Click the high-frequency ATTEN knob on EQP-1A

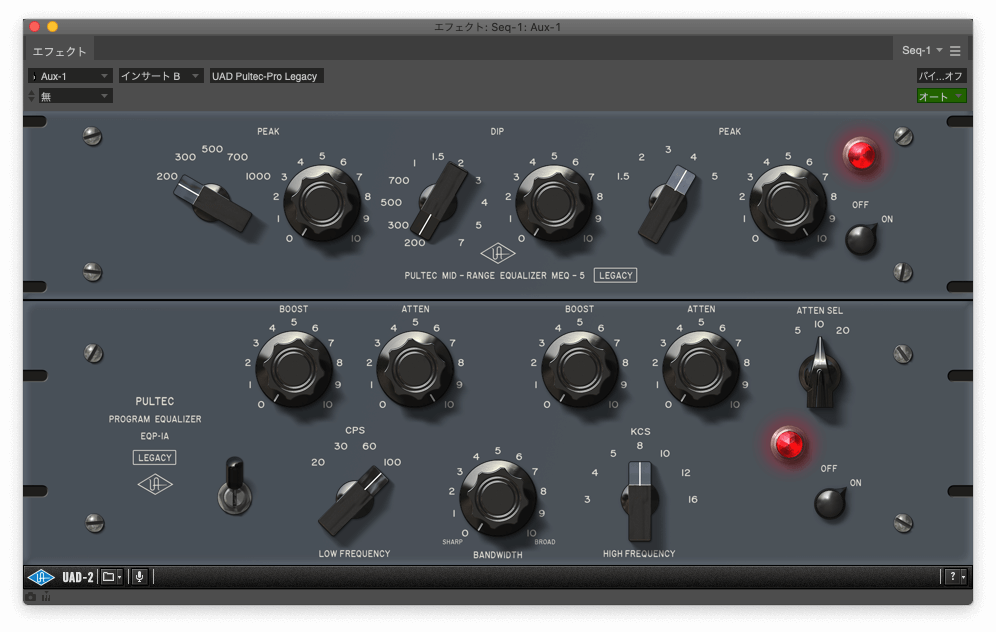point(701,368)
